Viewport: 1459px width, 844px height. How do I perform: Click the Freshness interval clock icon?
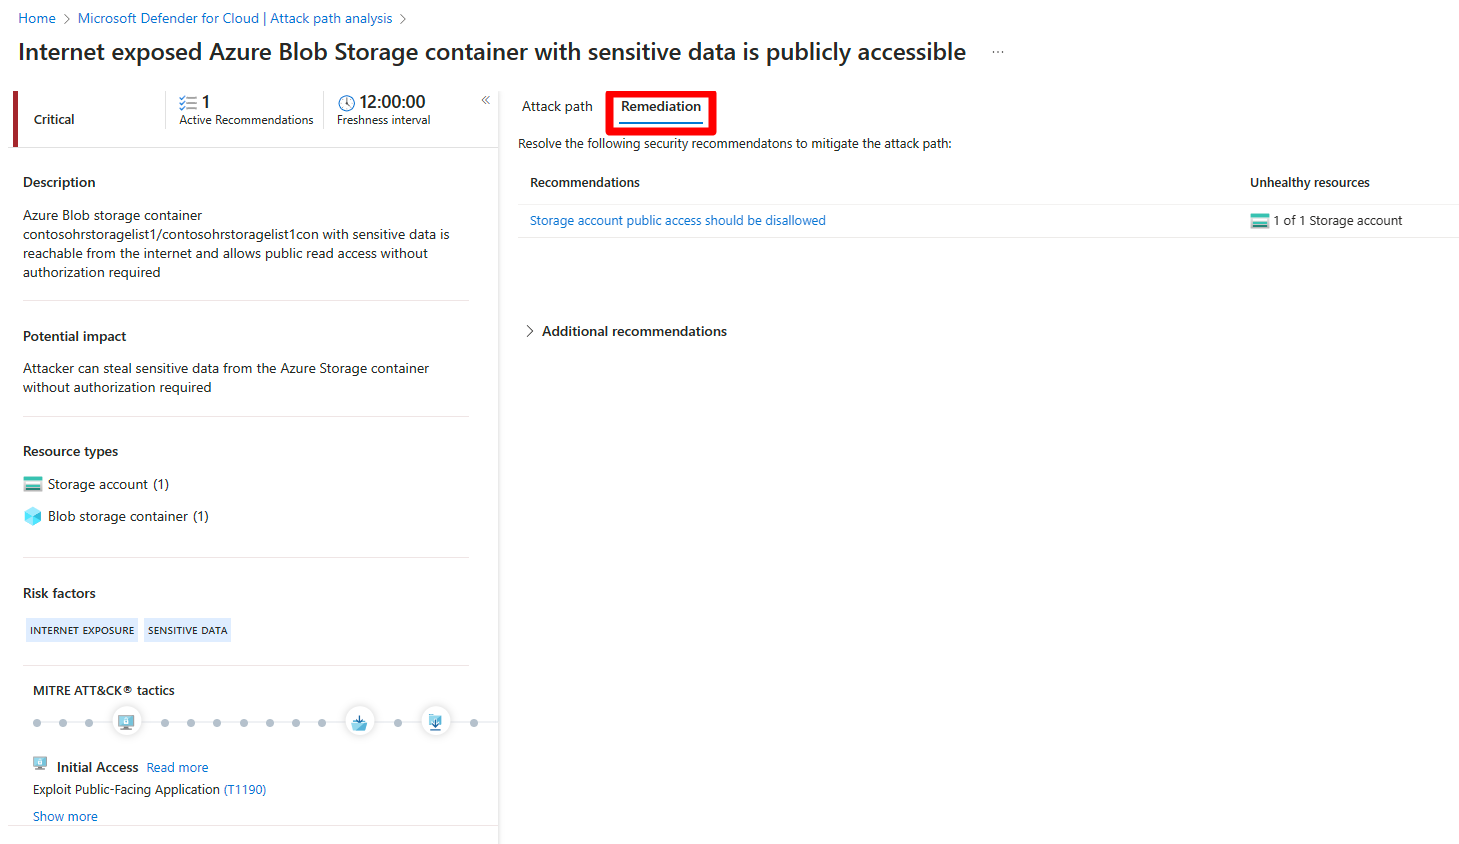[x=347, y=103]
